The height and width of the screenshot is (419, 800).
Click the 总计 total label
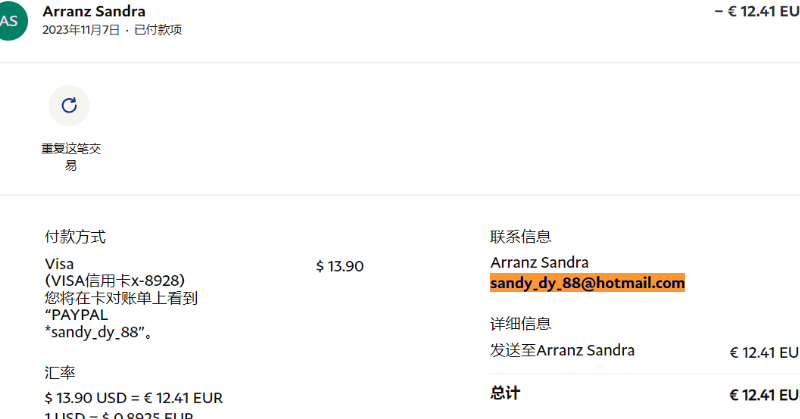pyautogui.click(x=505, y=393)
